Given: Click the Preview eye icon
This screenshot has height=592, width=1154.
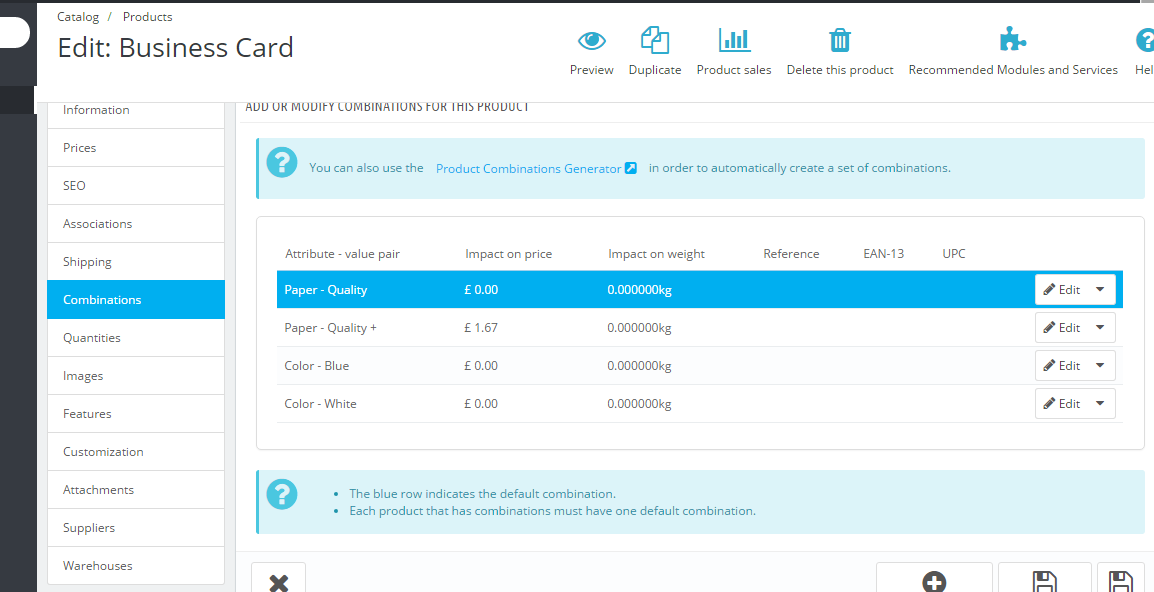Looking at the screenshot, I should tap(592, 40).
